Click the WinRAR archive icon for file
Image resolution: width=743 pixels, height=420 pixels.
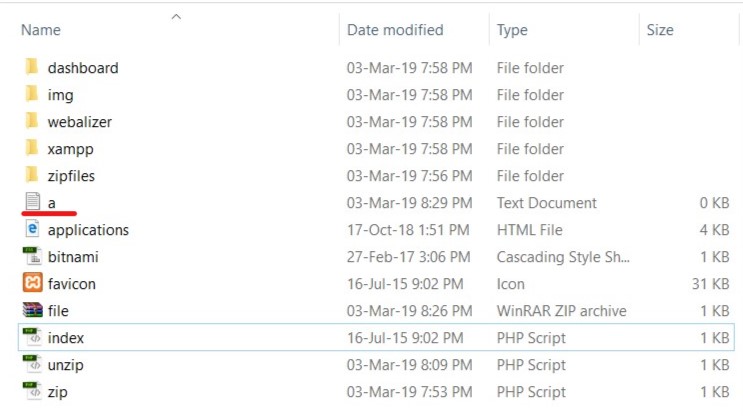click(x=31, y=311)
